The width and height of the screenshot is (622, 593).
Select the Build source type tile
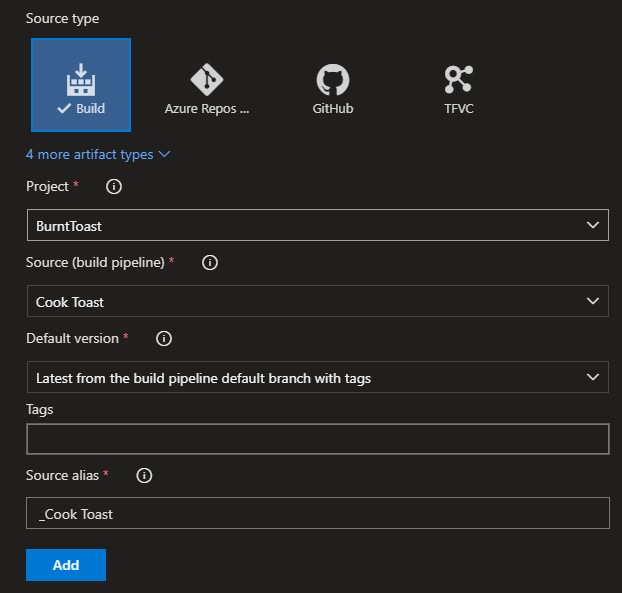81,85
